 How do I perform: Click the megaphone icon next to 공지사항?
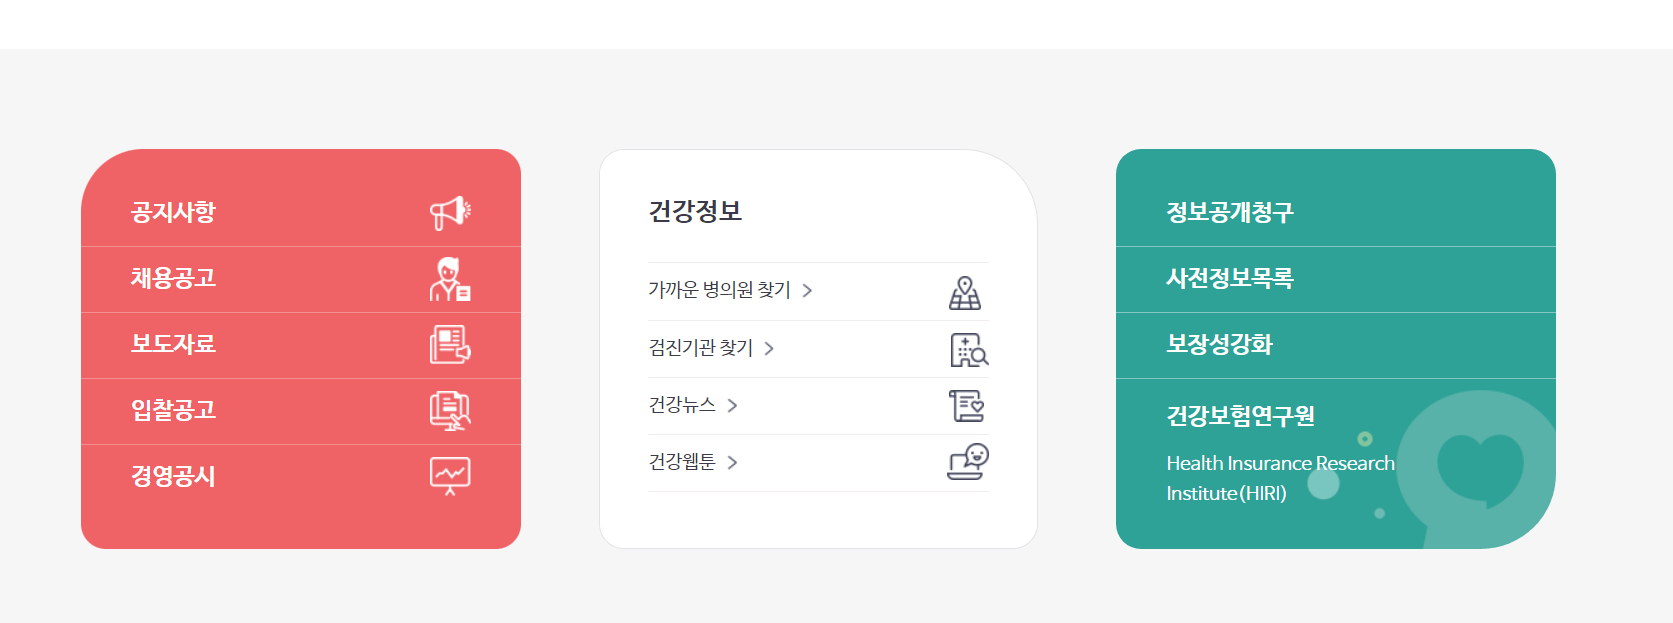[450, 211]
